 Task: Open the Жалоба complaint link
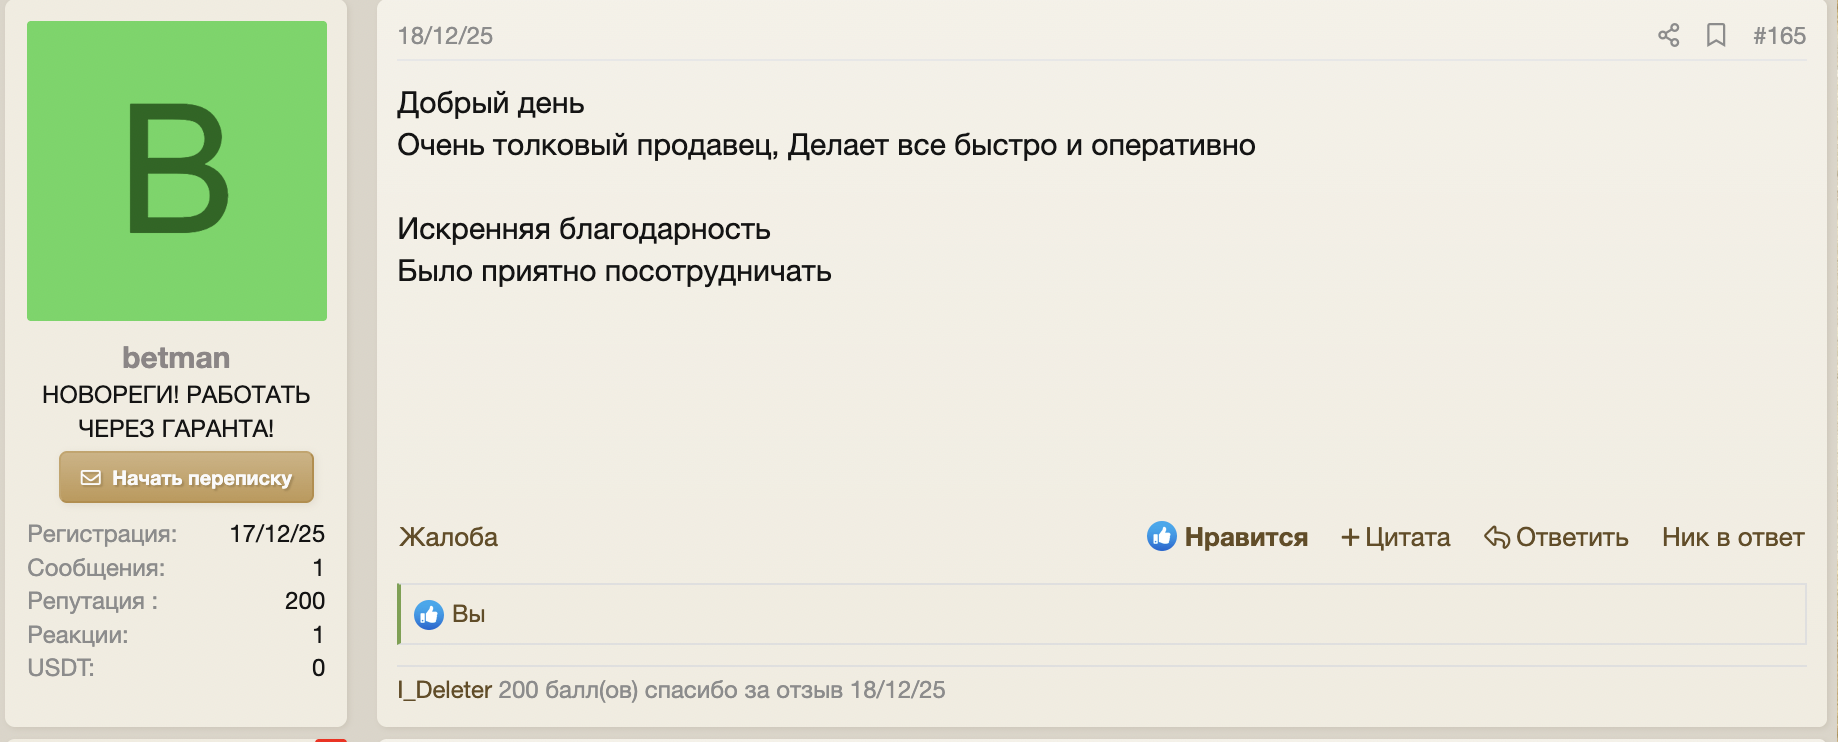(x=447, y=537)
